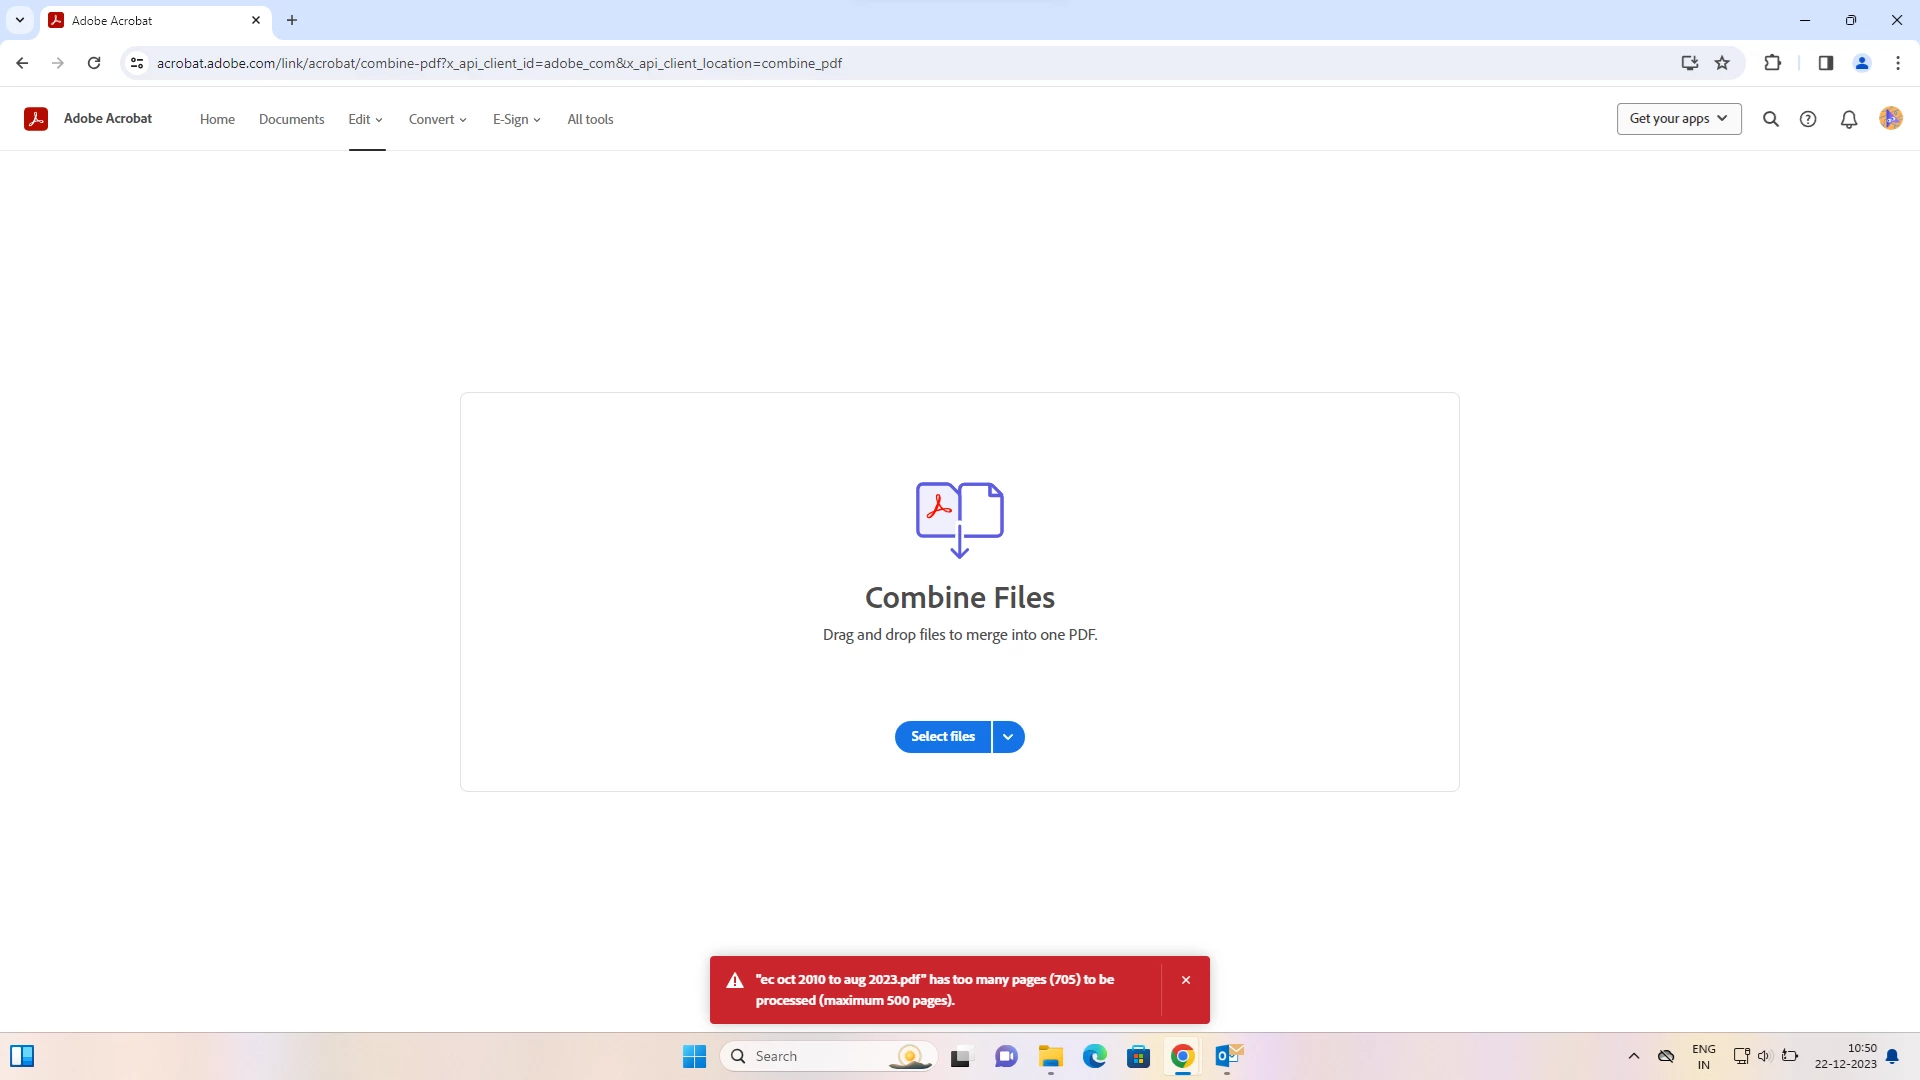This screenshot has height=1080, width=1920.
Task: Open the browser extensions puzzle icon
Action: [x=1772, y=63]
